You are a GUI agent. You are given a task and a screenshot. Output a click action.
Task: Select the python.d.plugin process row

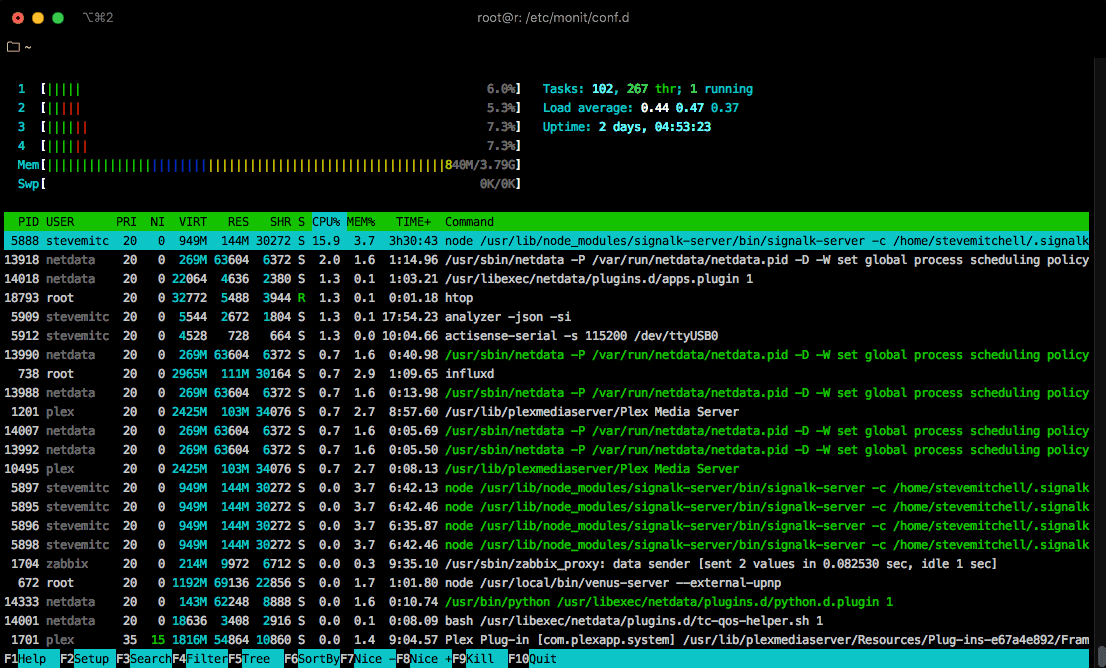tap(547, 602)
